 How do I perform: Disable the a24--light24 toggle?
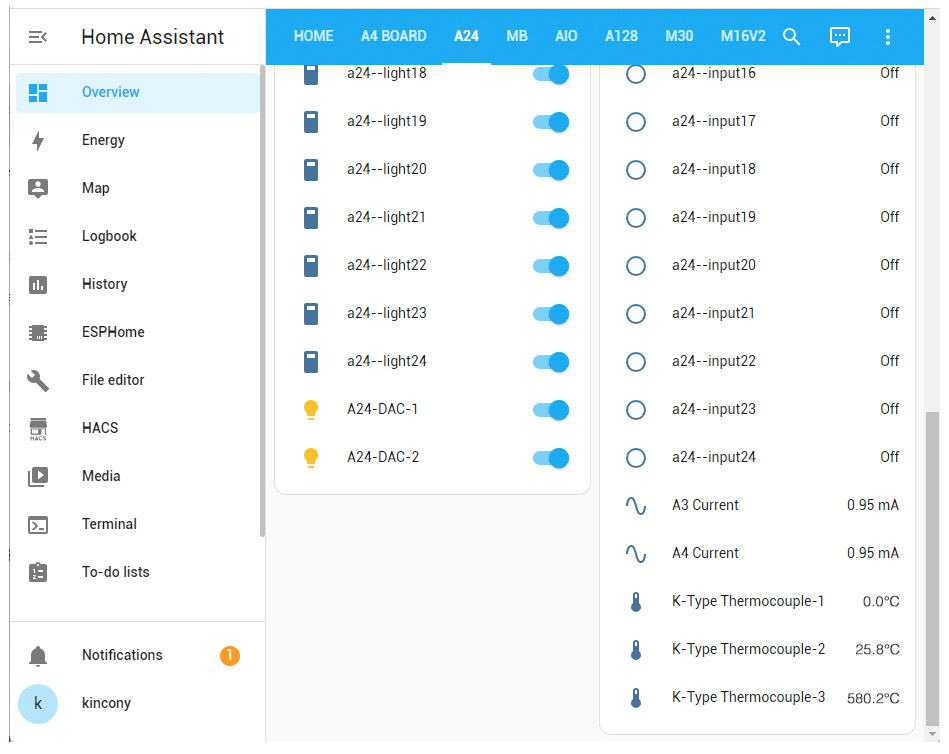point(551,362)
